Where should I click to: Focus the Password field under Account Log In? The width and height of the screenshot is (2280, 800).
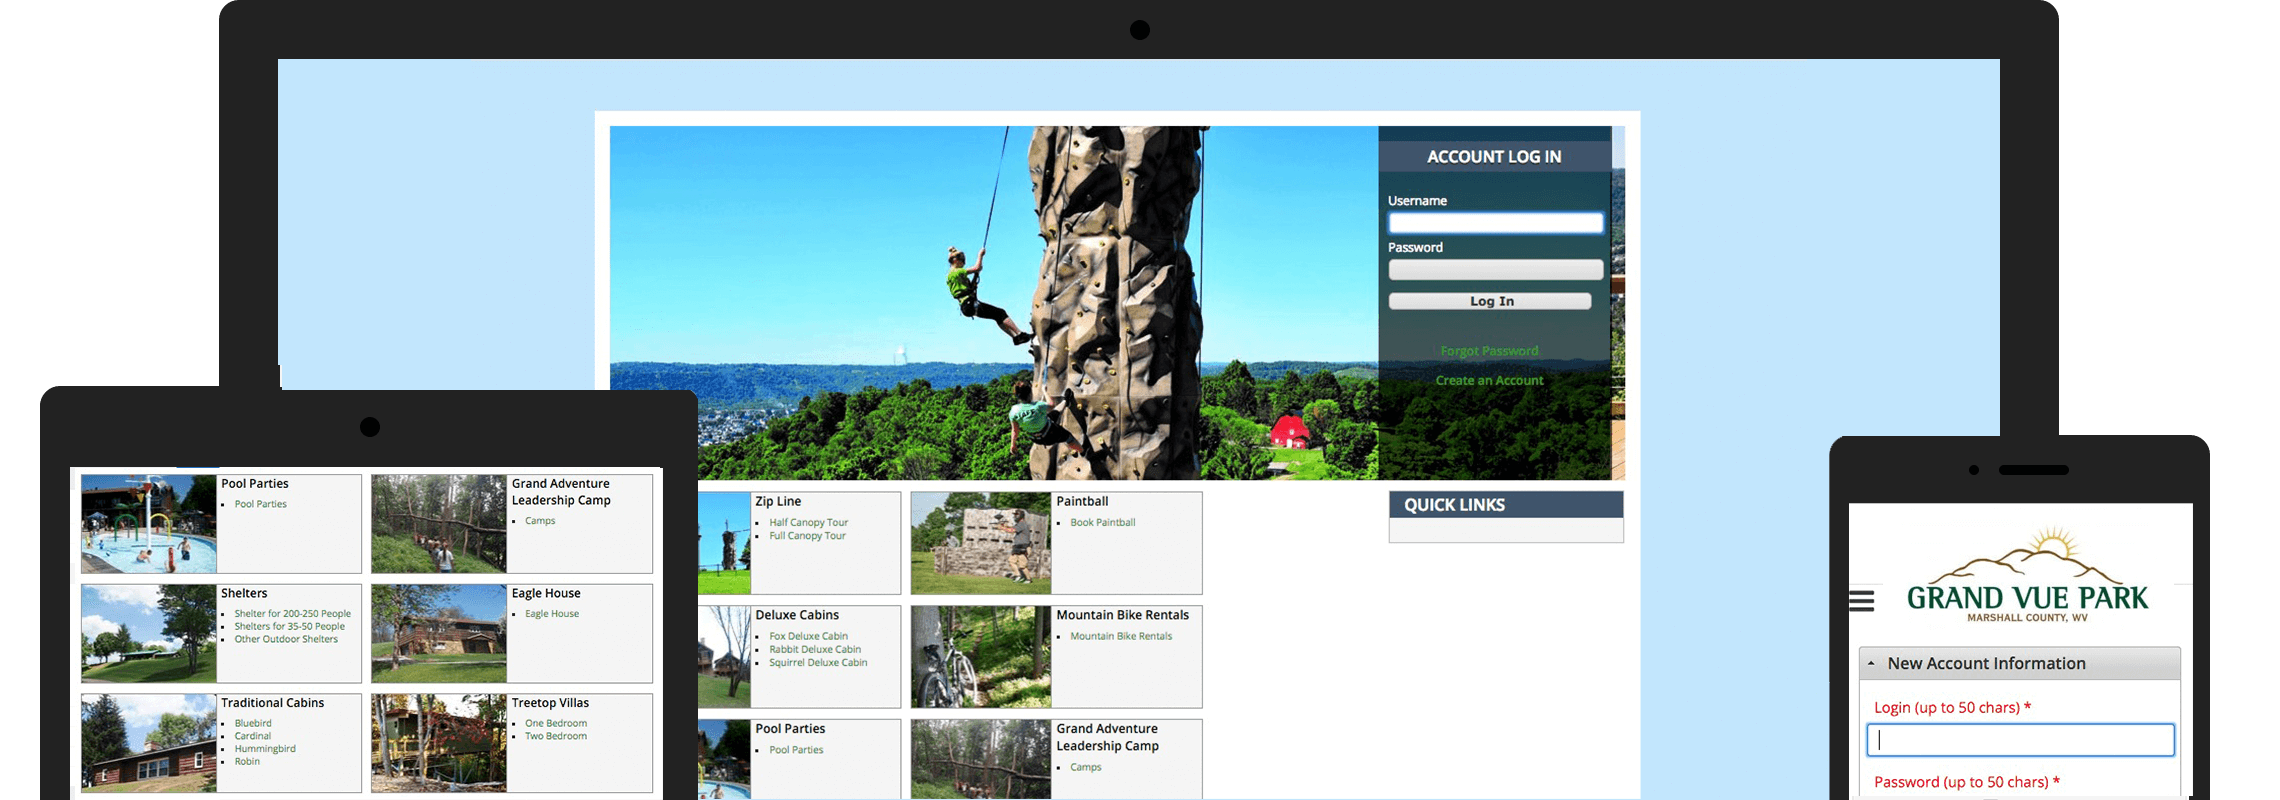(1495, 270)
